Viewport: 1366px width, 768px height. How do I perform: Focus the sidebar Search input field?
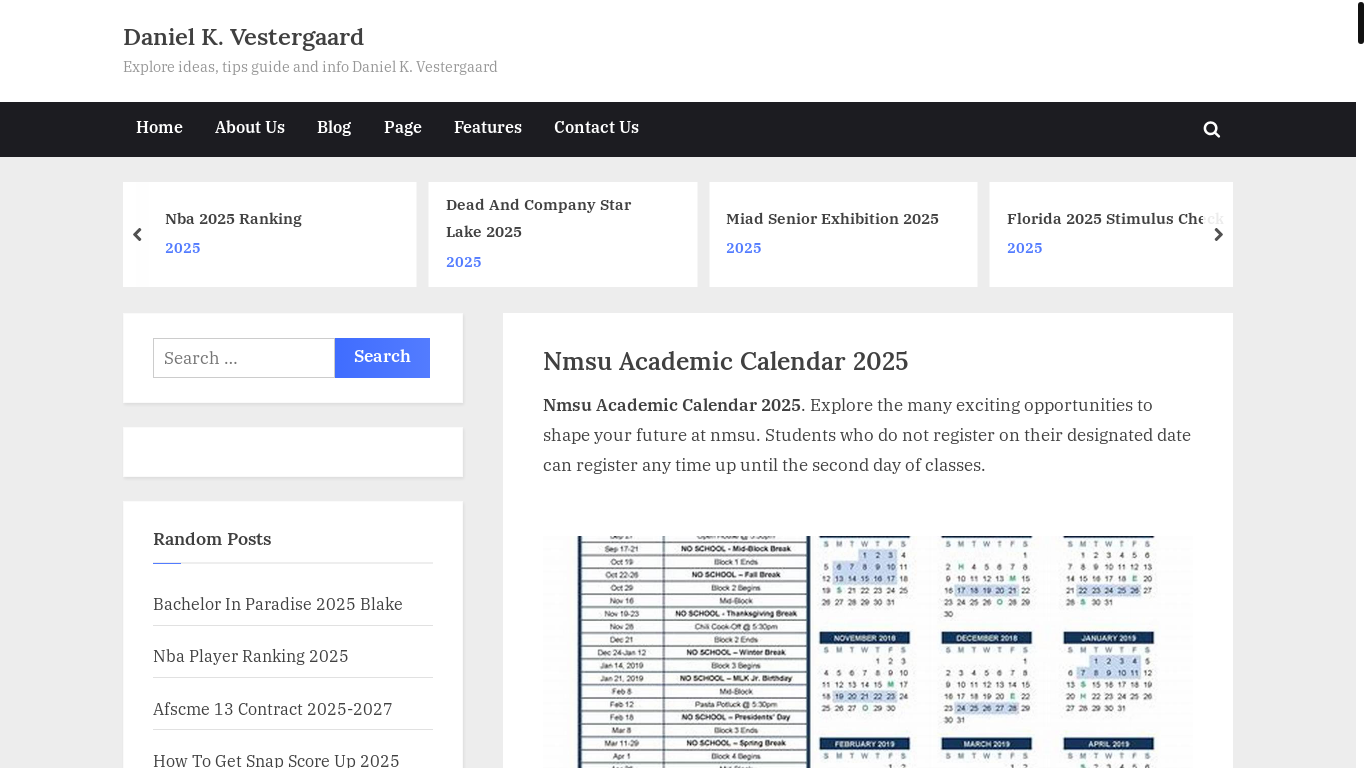(244, 358)
